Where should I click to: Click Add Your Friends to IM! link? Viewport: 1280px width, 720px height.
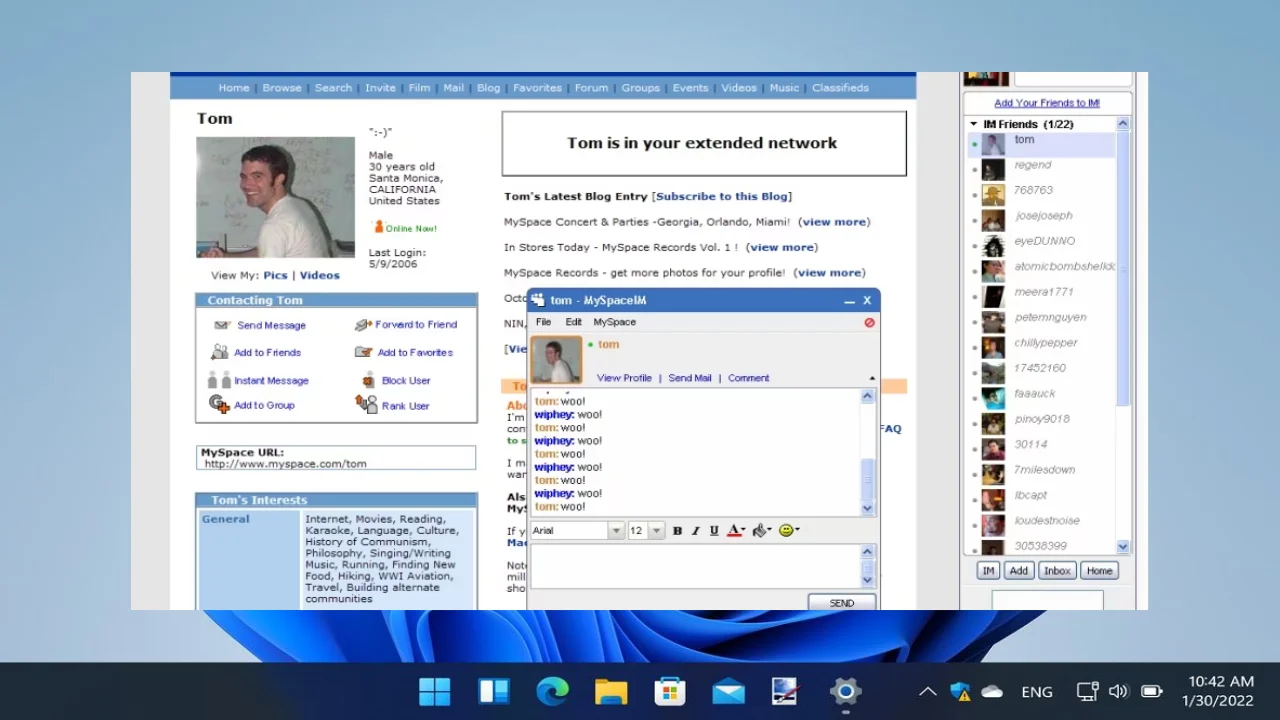coord(1047,103)
